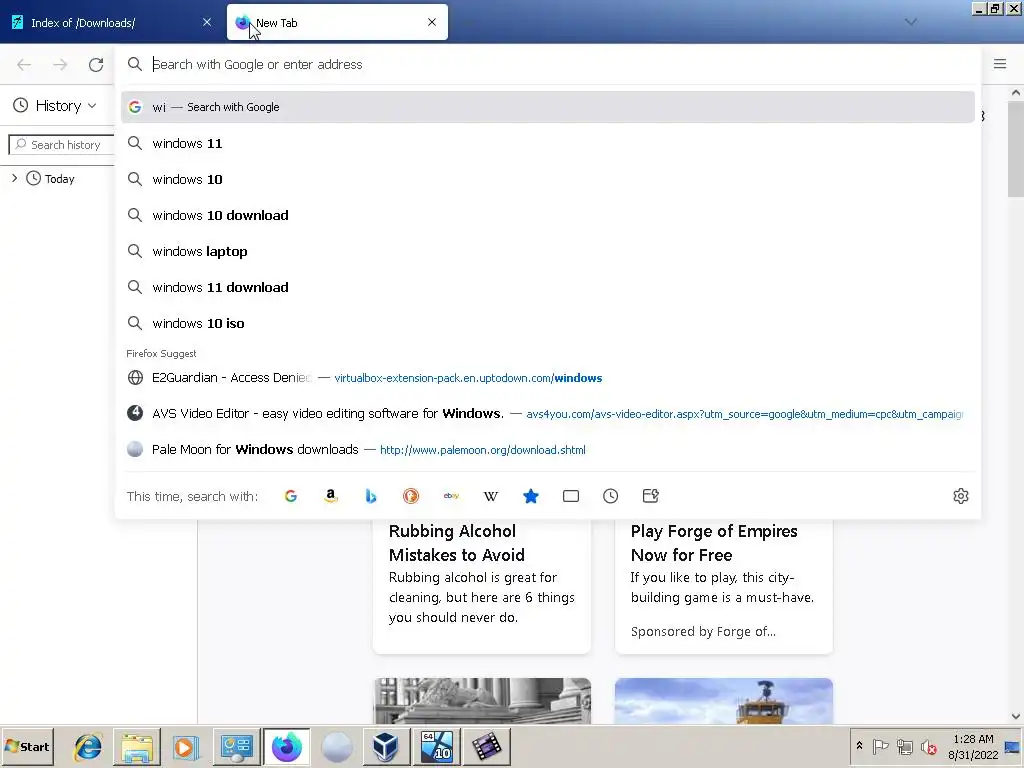
Task: Open Play Forge of Empires sponsored card
Action: 724,586
